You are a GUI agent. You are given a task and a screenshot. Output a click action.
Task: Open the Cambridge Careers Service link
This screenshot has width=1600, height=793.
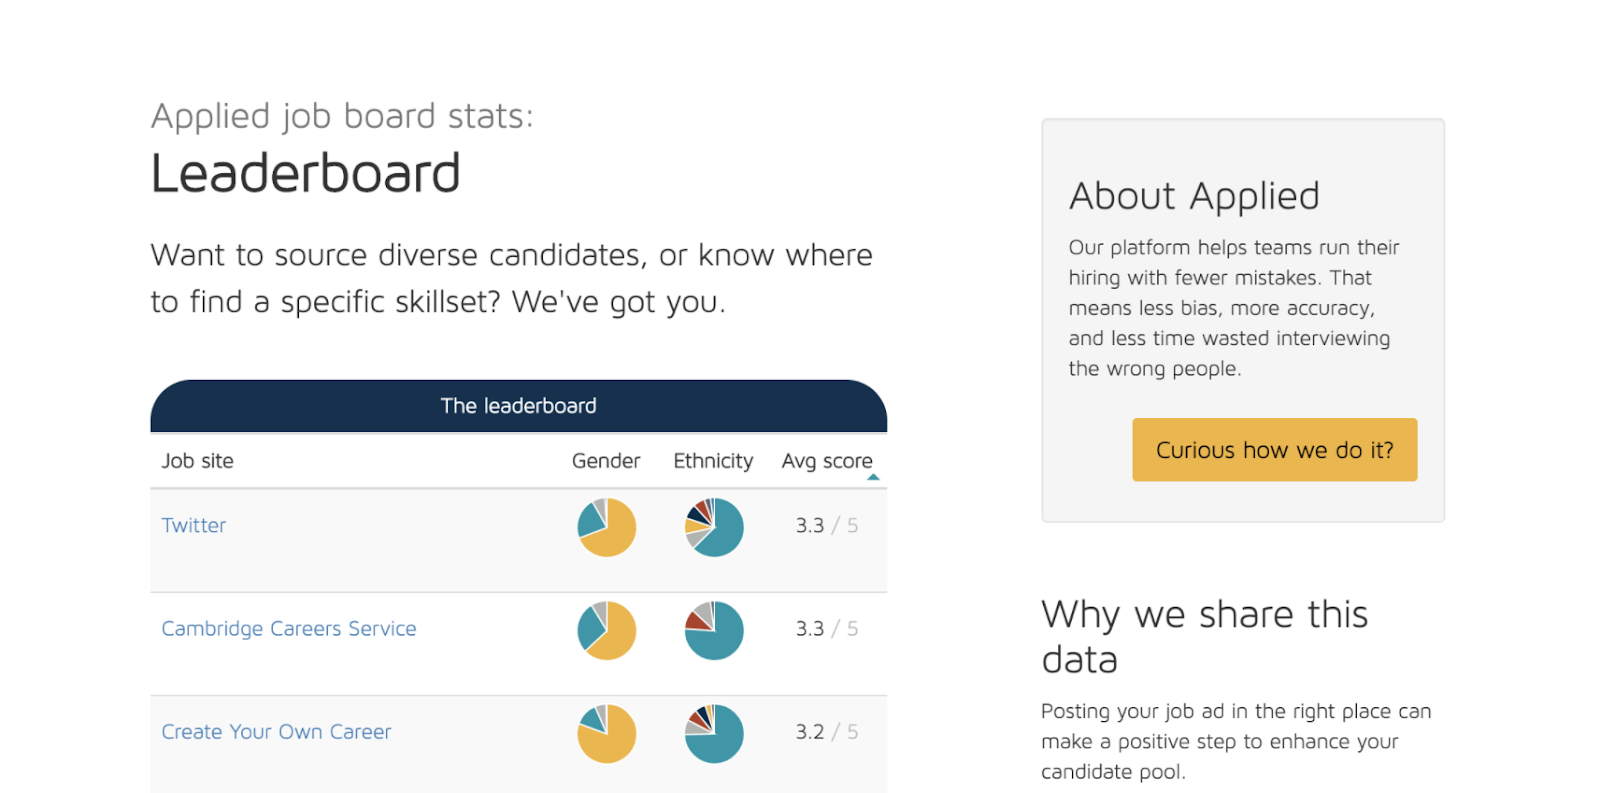(289, 628)
